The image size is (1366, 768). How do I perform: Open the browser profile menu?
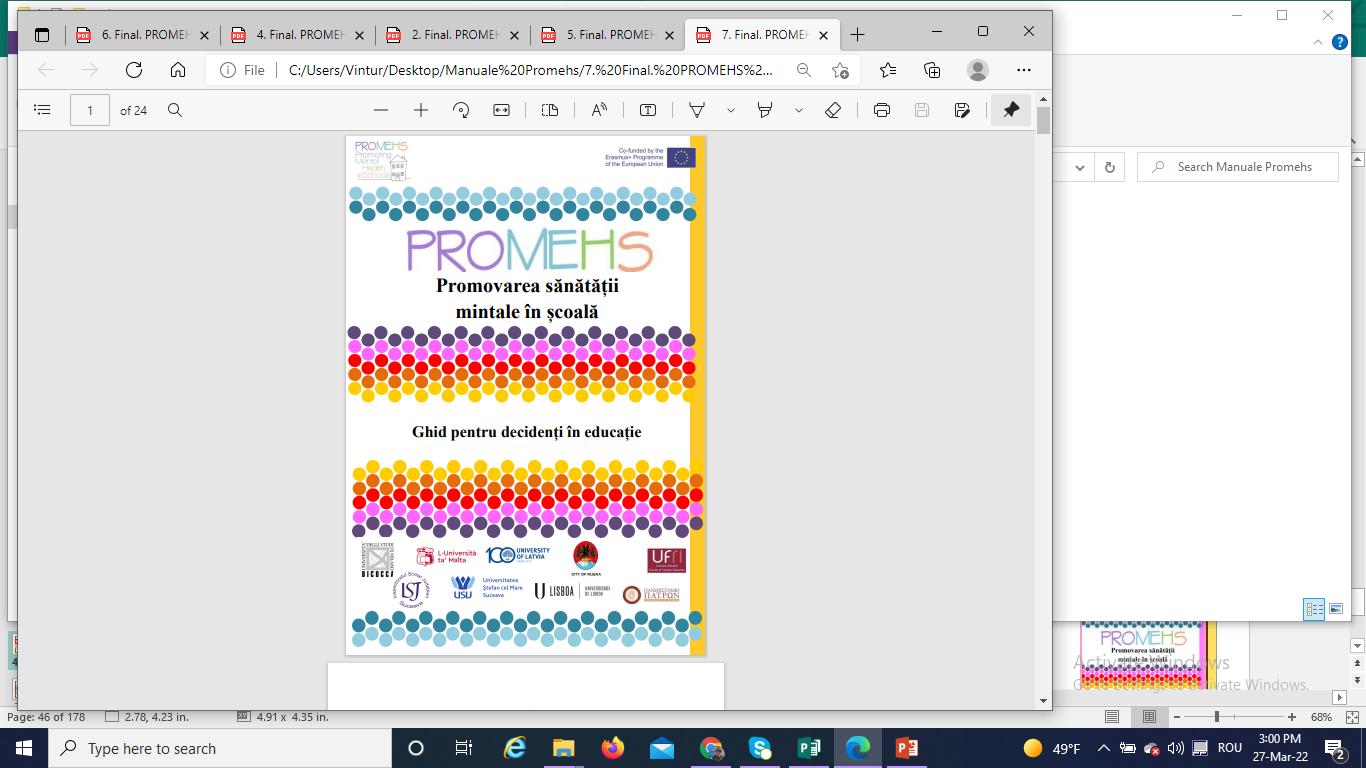pyautogui.click(x=978, y=70)
